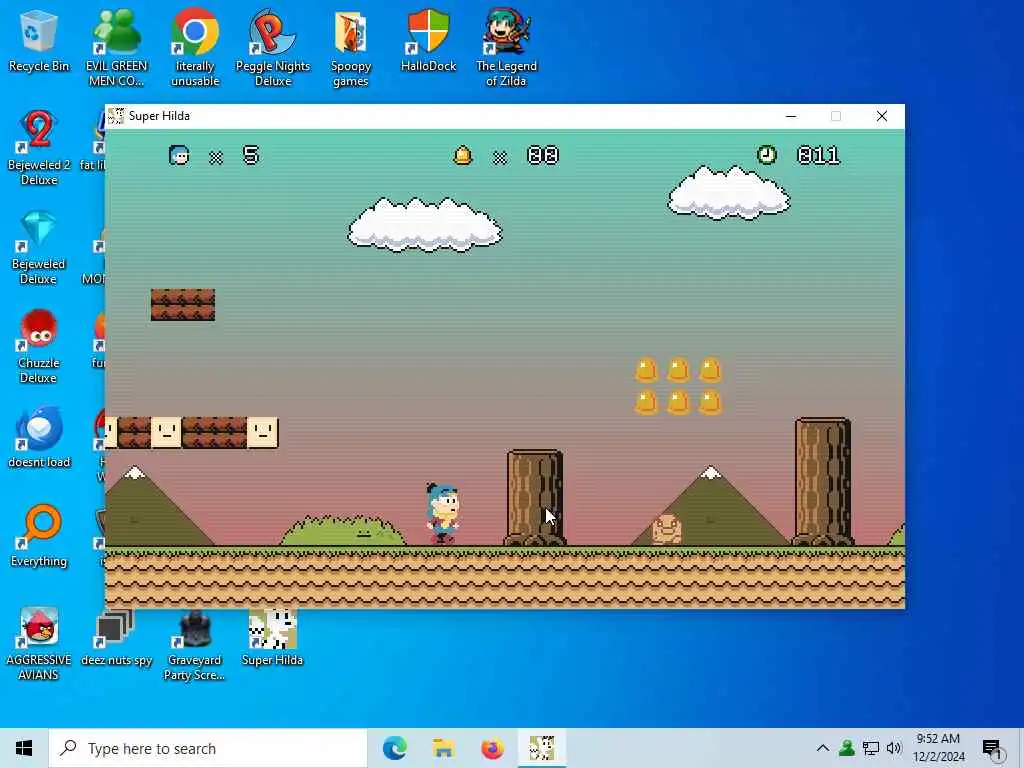The width and height of the screenshot is (1024, 768).
Task: Select the Peggle Nights Deluxe icon
Action: coord(272,49)
